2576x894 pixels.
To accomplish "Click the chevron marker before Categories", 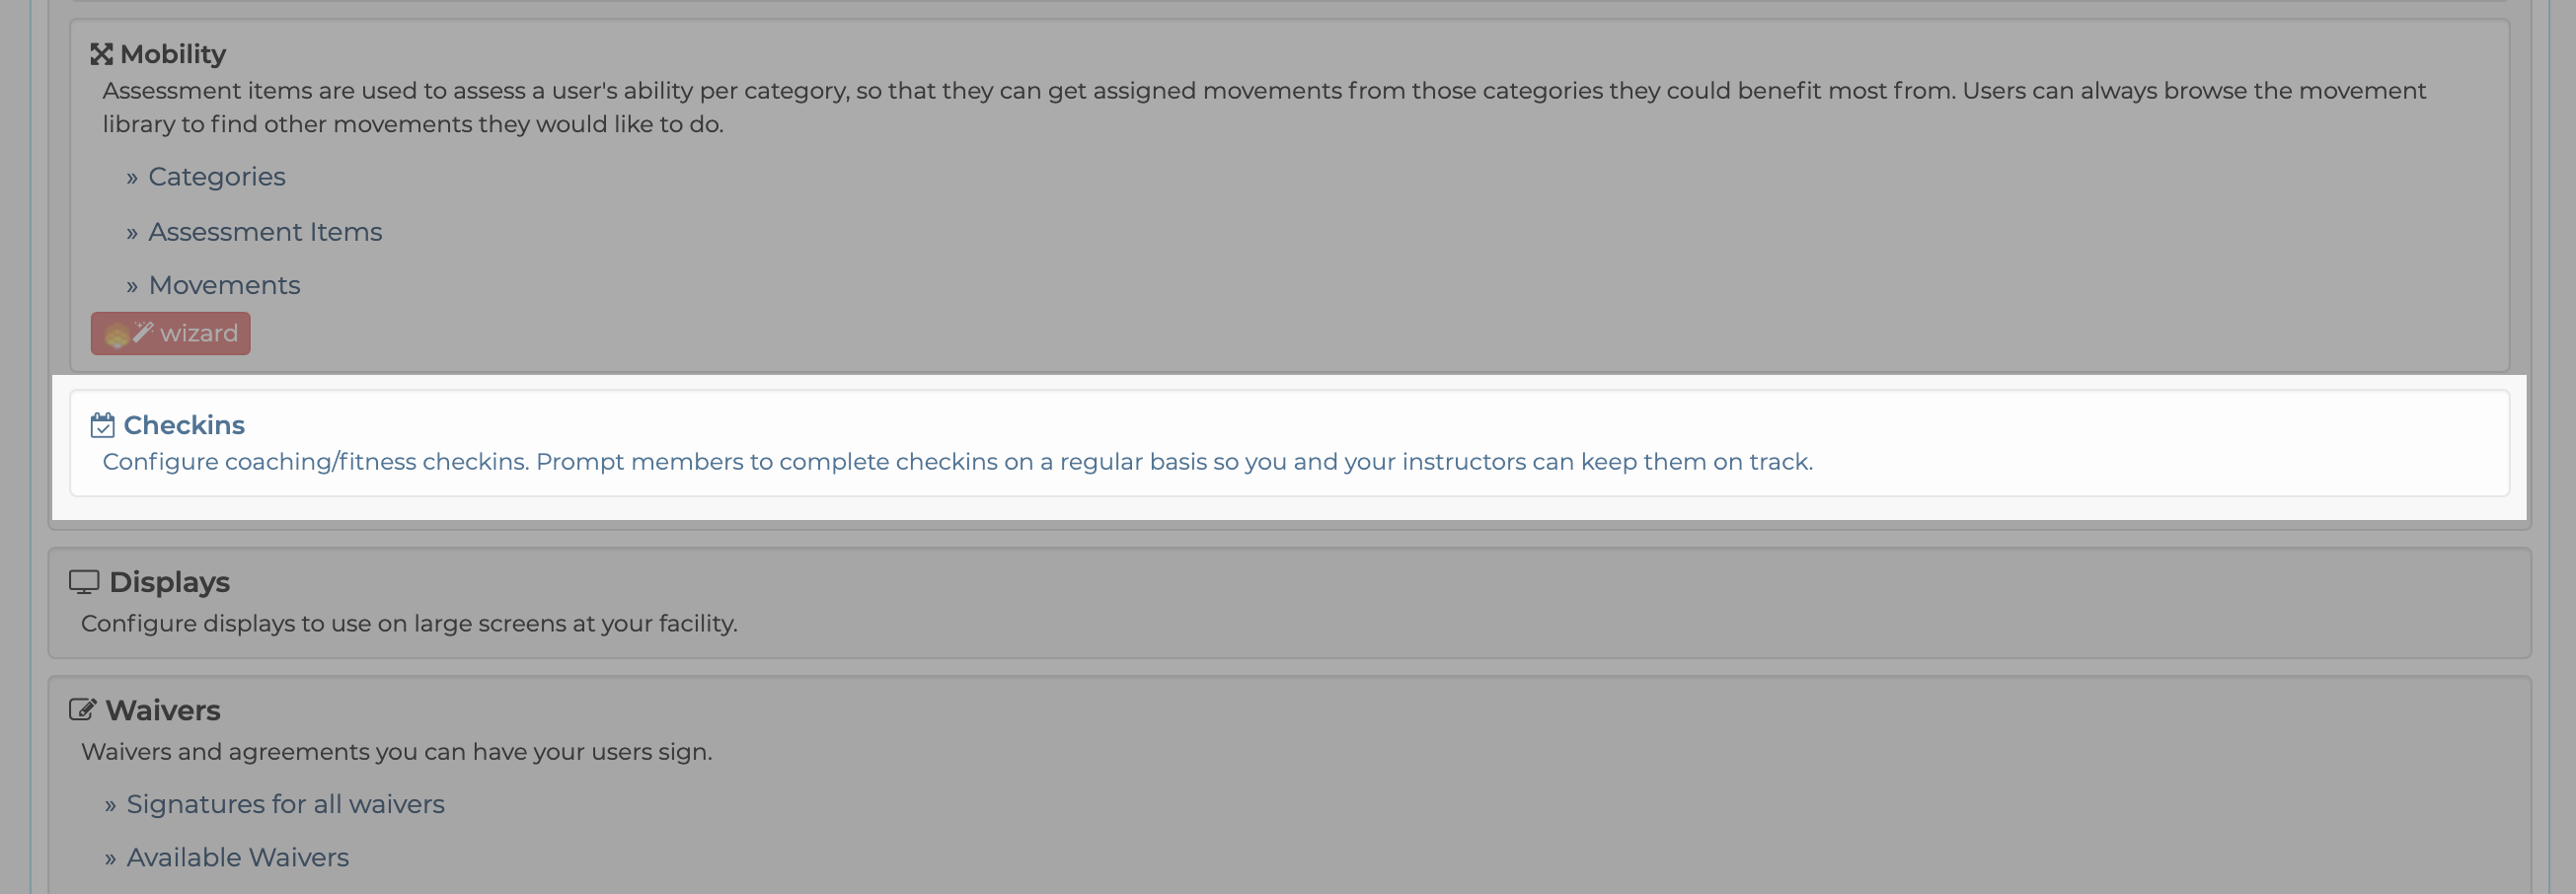I will point(132,178).
